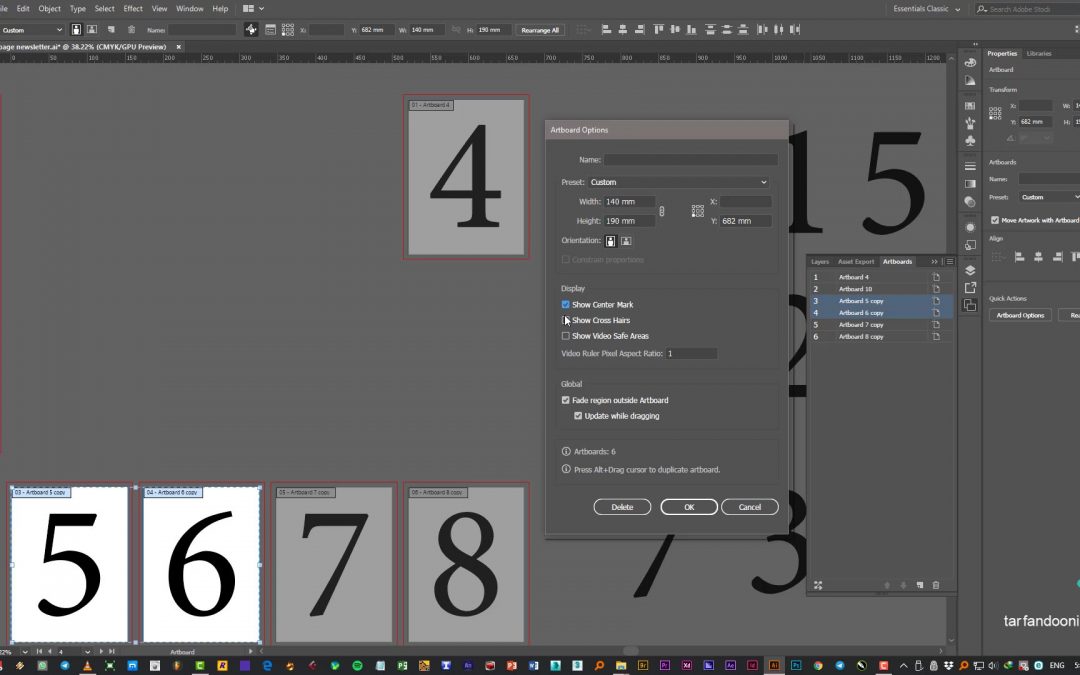Image resolution: width=1080 pixels, height=675 pixels.
Task: Open the Swatches panel icon in dock
Action: click(x=970, y=106)
